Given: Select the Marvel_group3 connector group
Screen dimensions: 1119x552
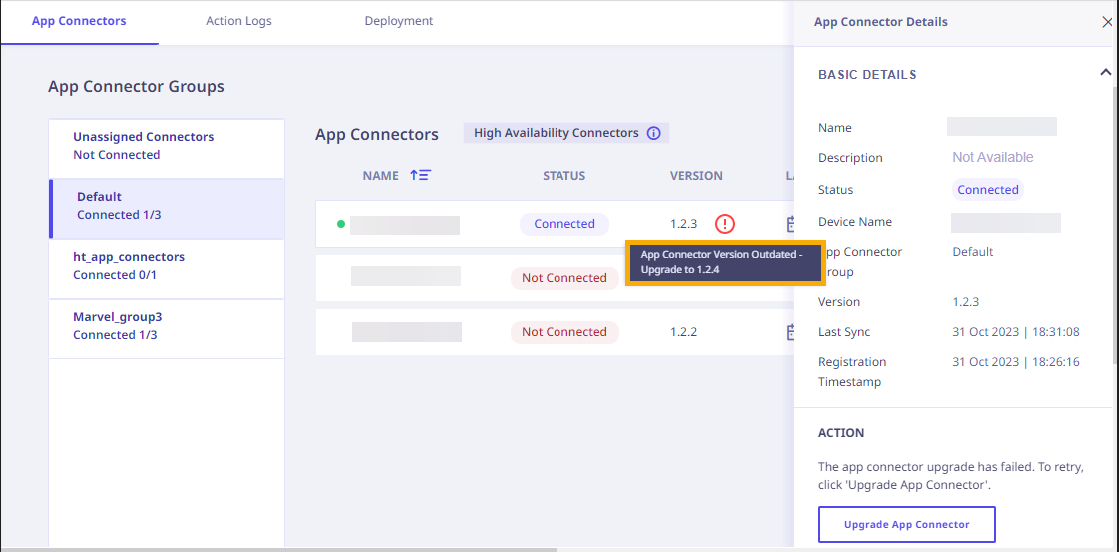Looking at the screenshot, I should coord(166,328).
